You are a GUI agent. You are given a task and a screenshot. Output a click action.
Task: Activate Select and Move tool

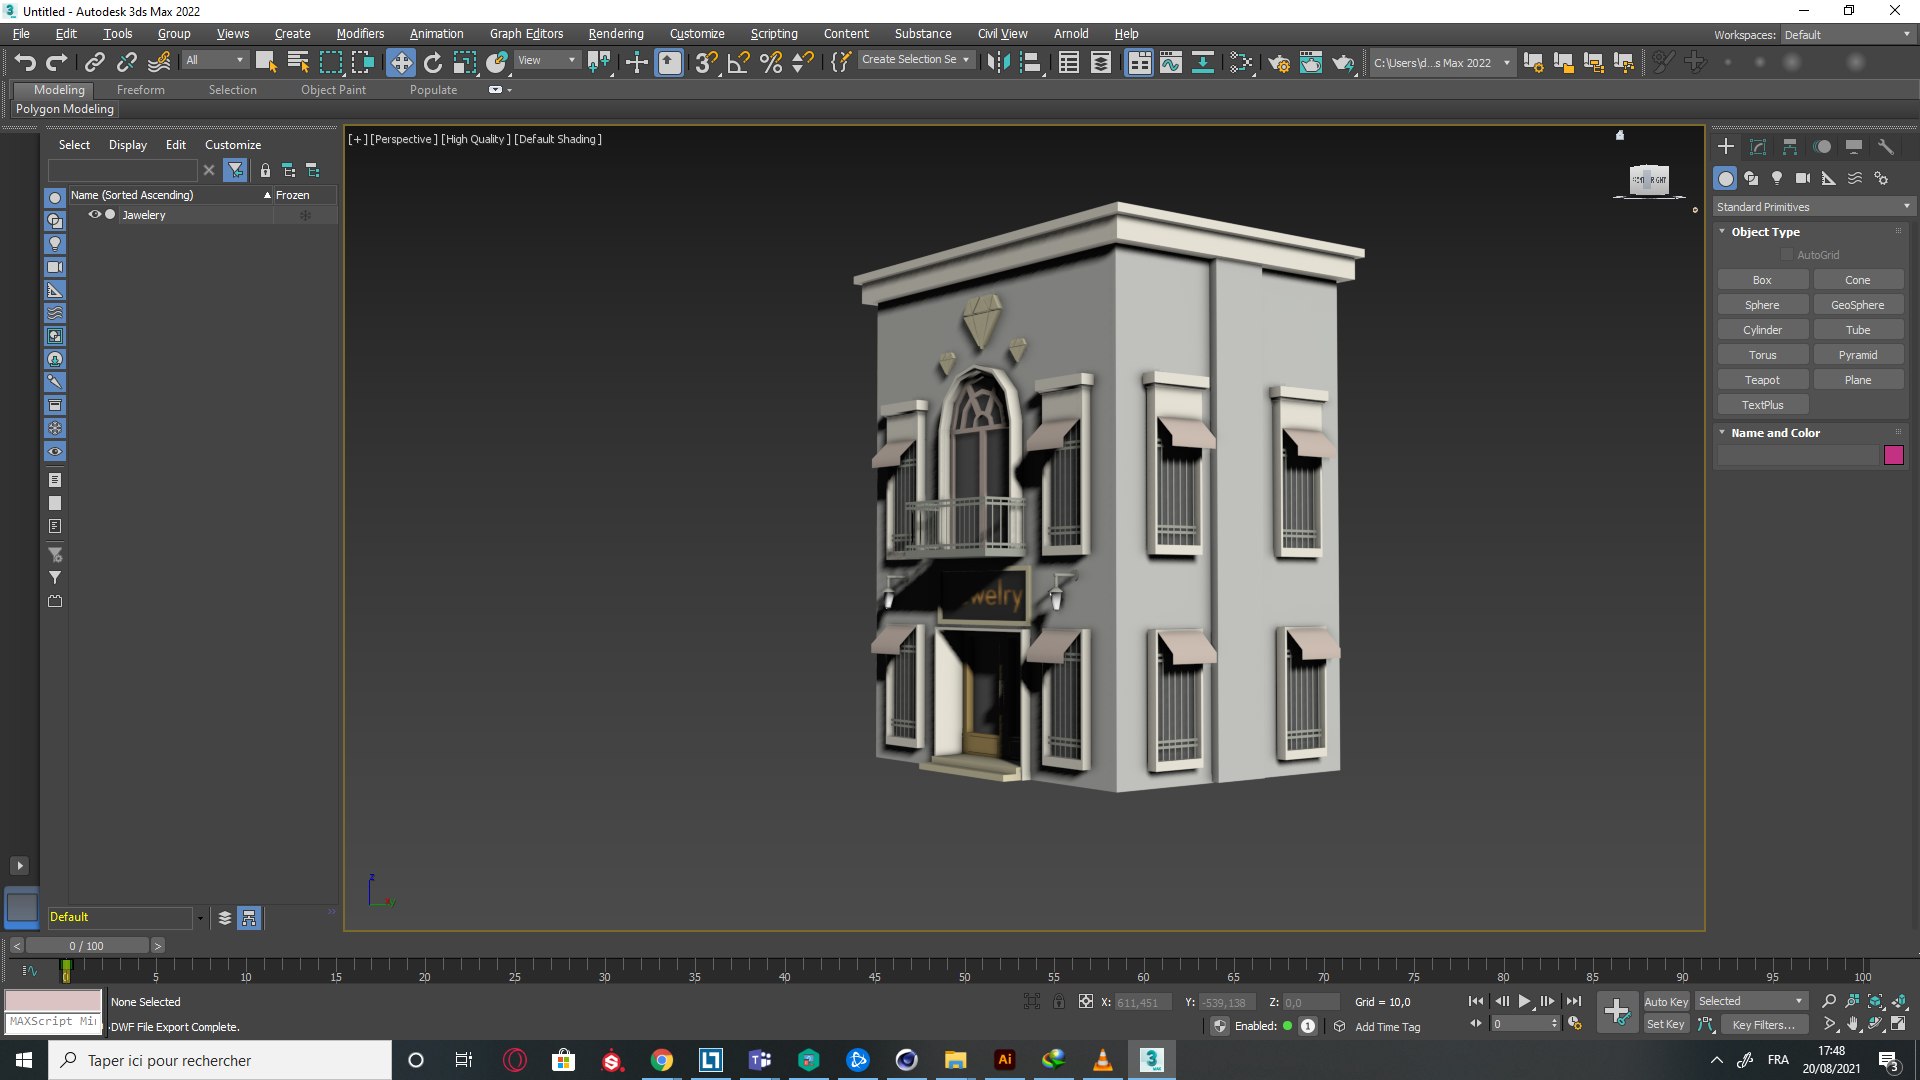point(400,62)
